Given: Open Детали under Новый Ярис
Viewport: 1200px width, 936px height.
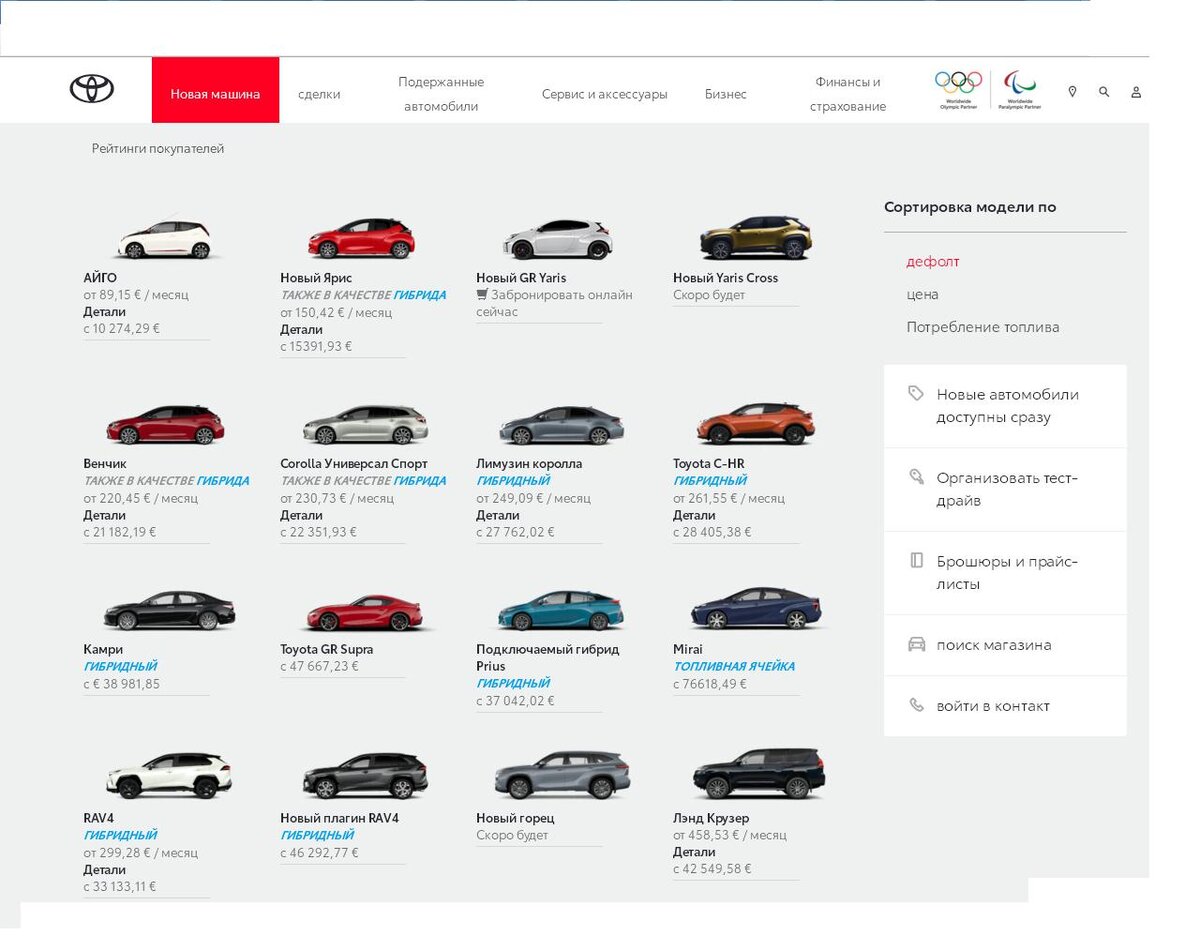Looking at the screenshot, I should pyautogui.click(x=301, y=329).
